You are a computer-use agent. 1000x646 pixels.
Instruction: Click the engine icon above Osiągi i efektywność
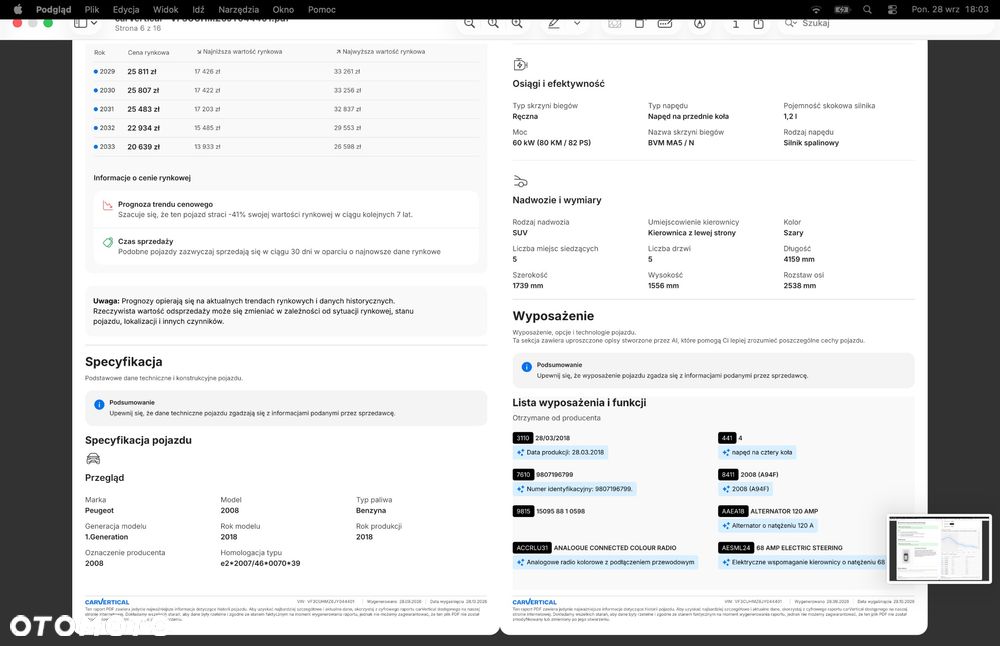tap(520, 64)
